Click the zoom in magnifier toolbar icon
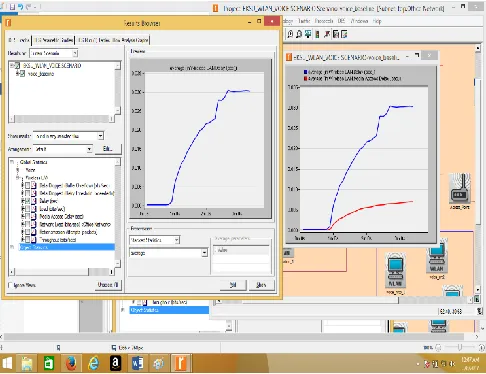Image resolution: width=486 pixels, height=374 pixels. pos(290,34)
